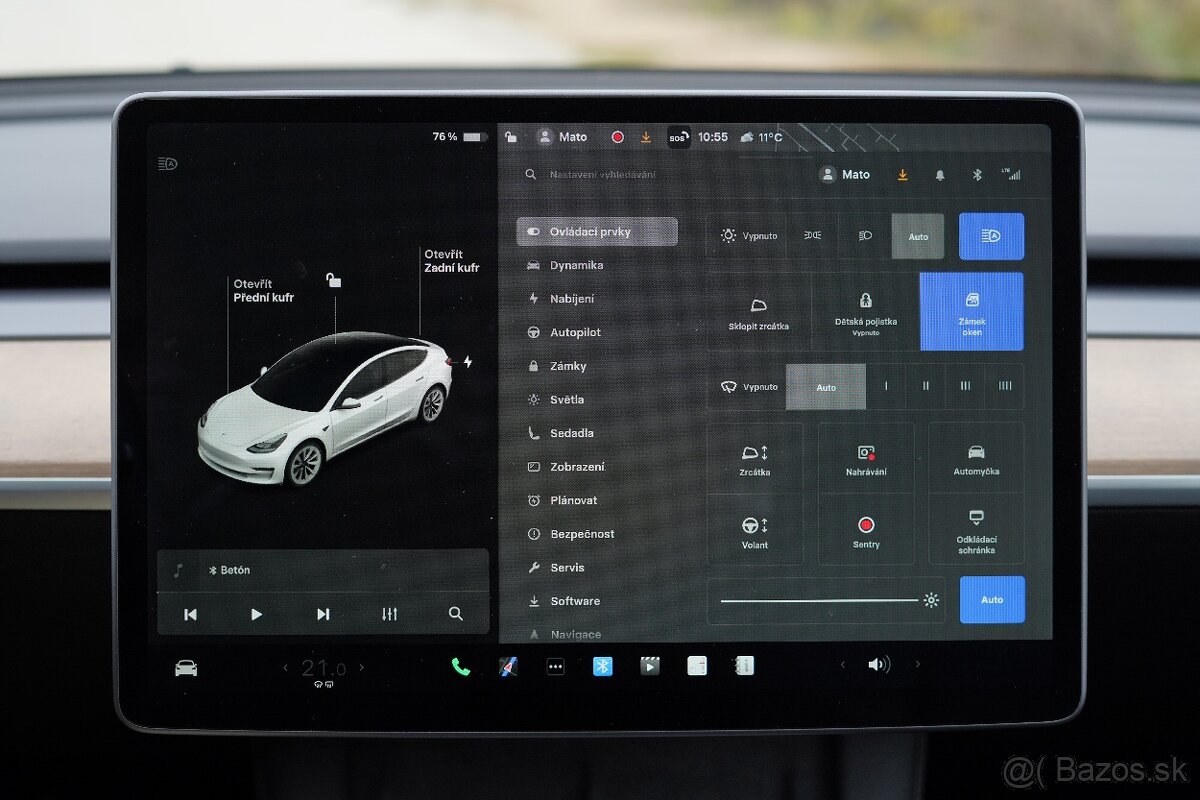1200x800 pixels.
Task: Tap the chevron right of the volume icon
Action: [x=916, y=664]
